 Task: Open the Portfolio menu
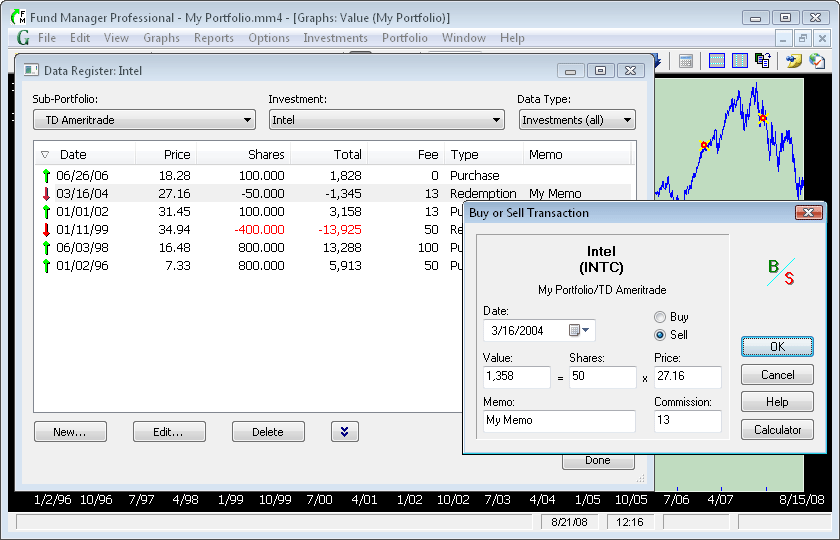coord(404,38)
